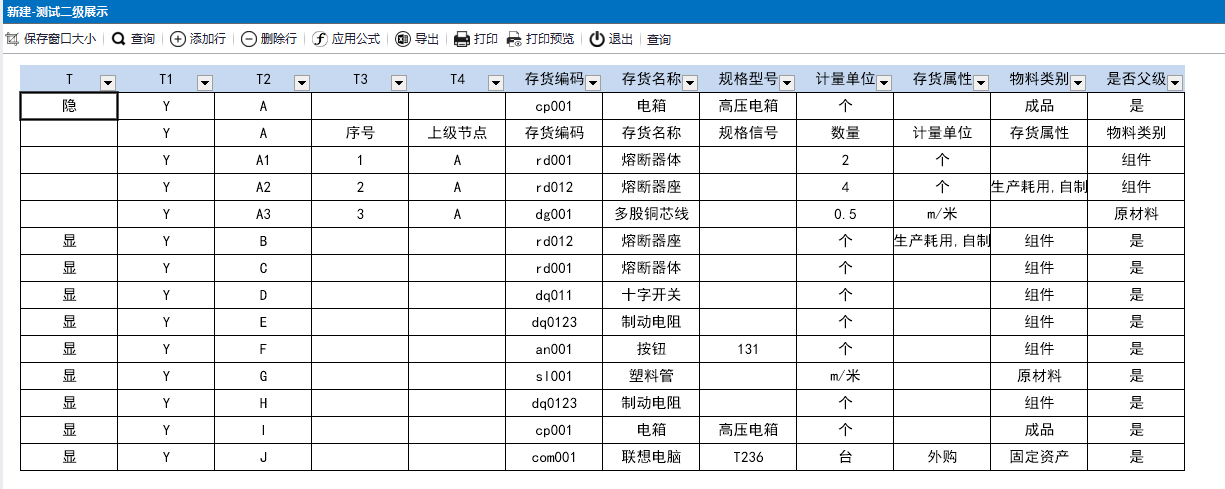Select the 多股铜芯线 cell

coord(651,213)
